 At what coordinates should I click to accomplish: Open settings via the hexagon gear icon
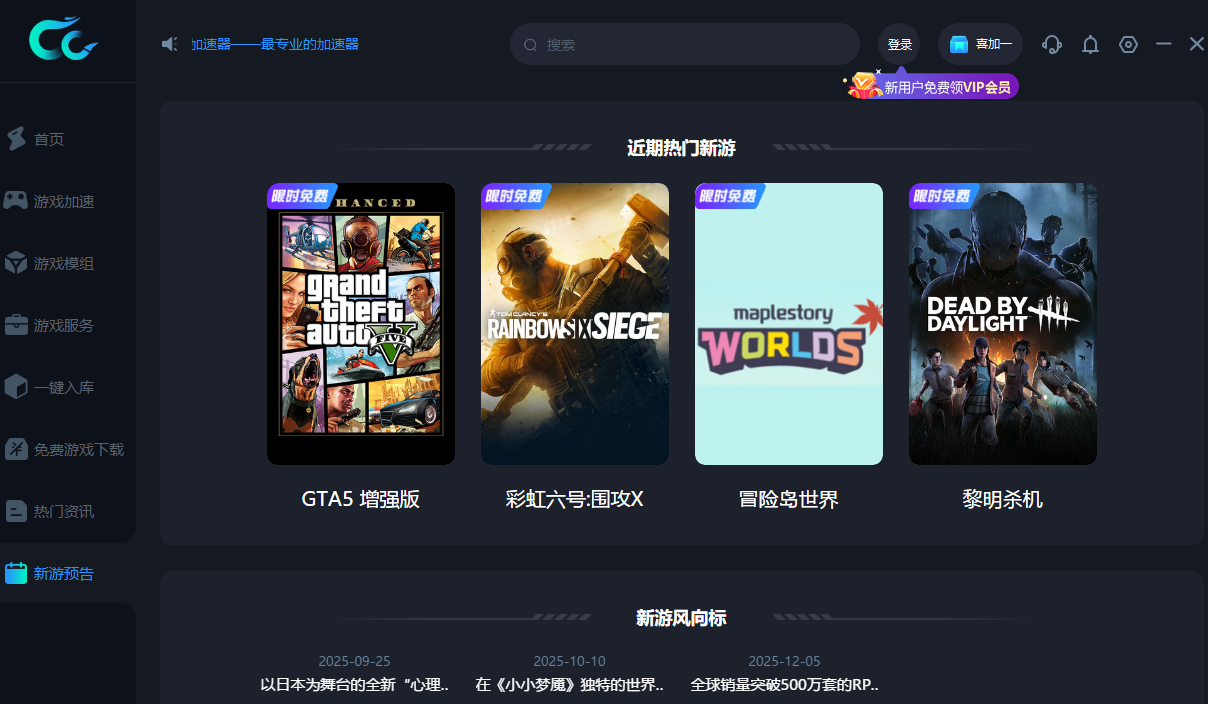1128,45
